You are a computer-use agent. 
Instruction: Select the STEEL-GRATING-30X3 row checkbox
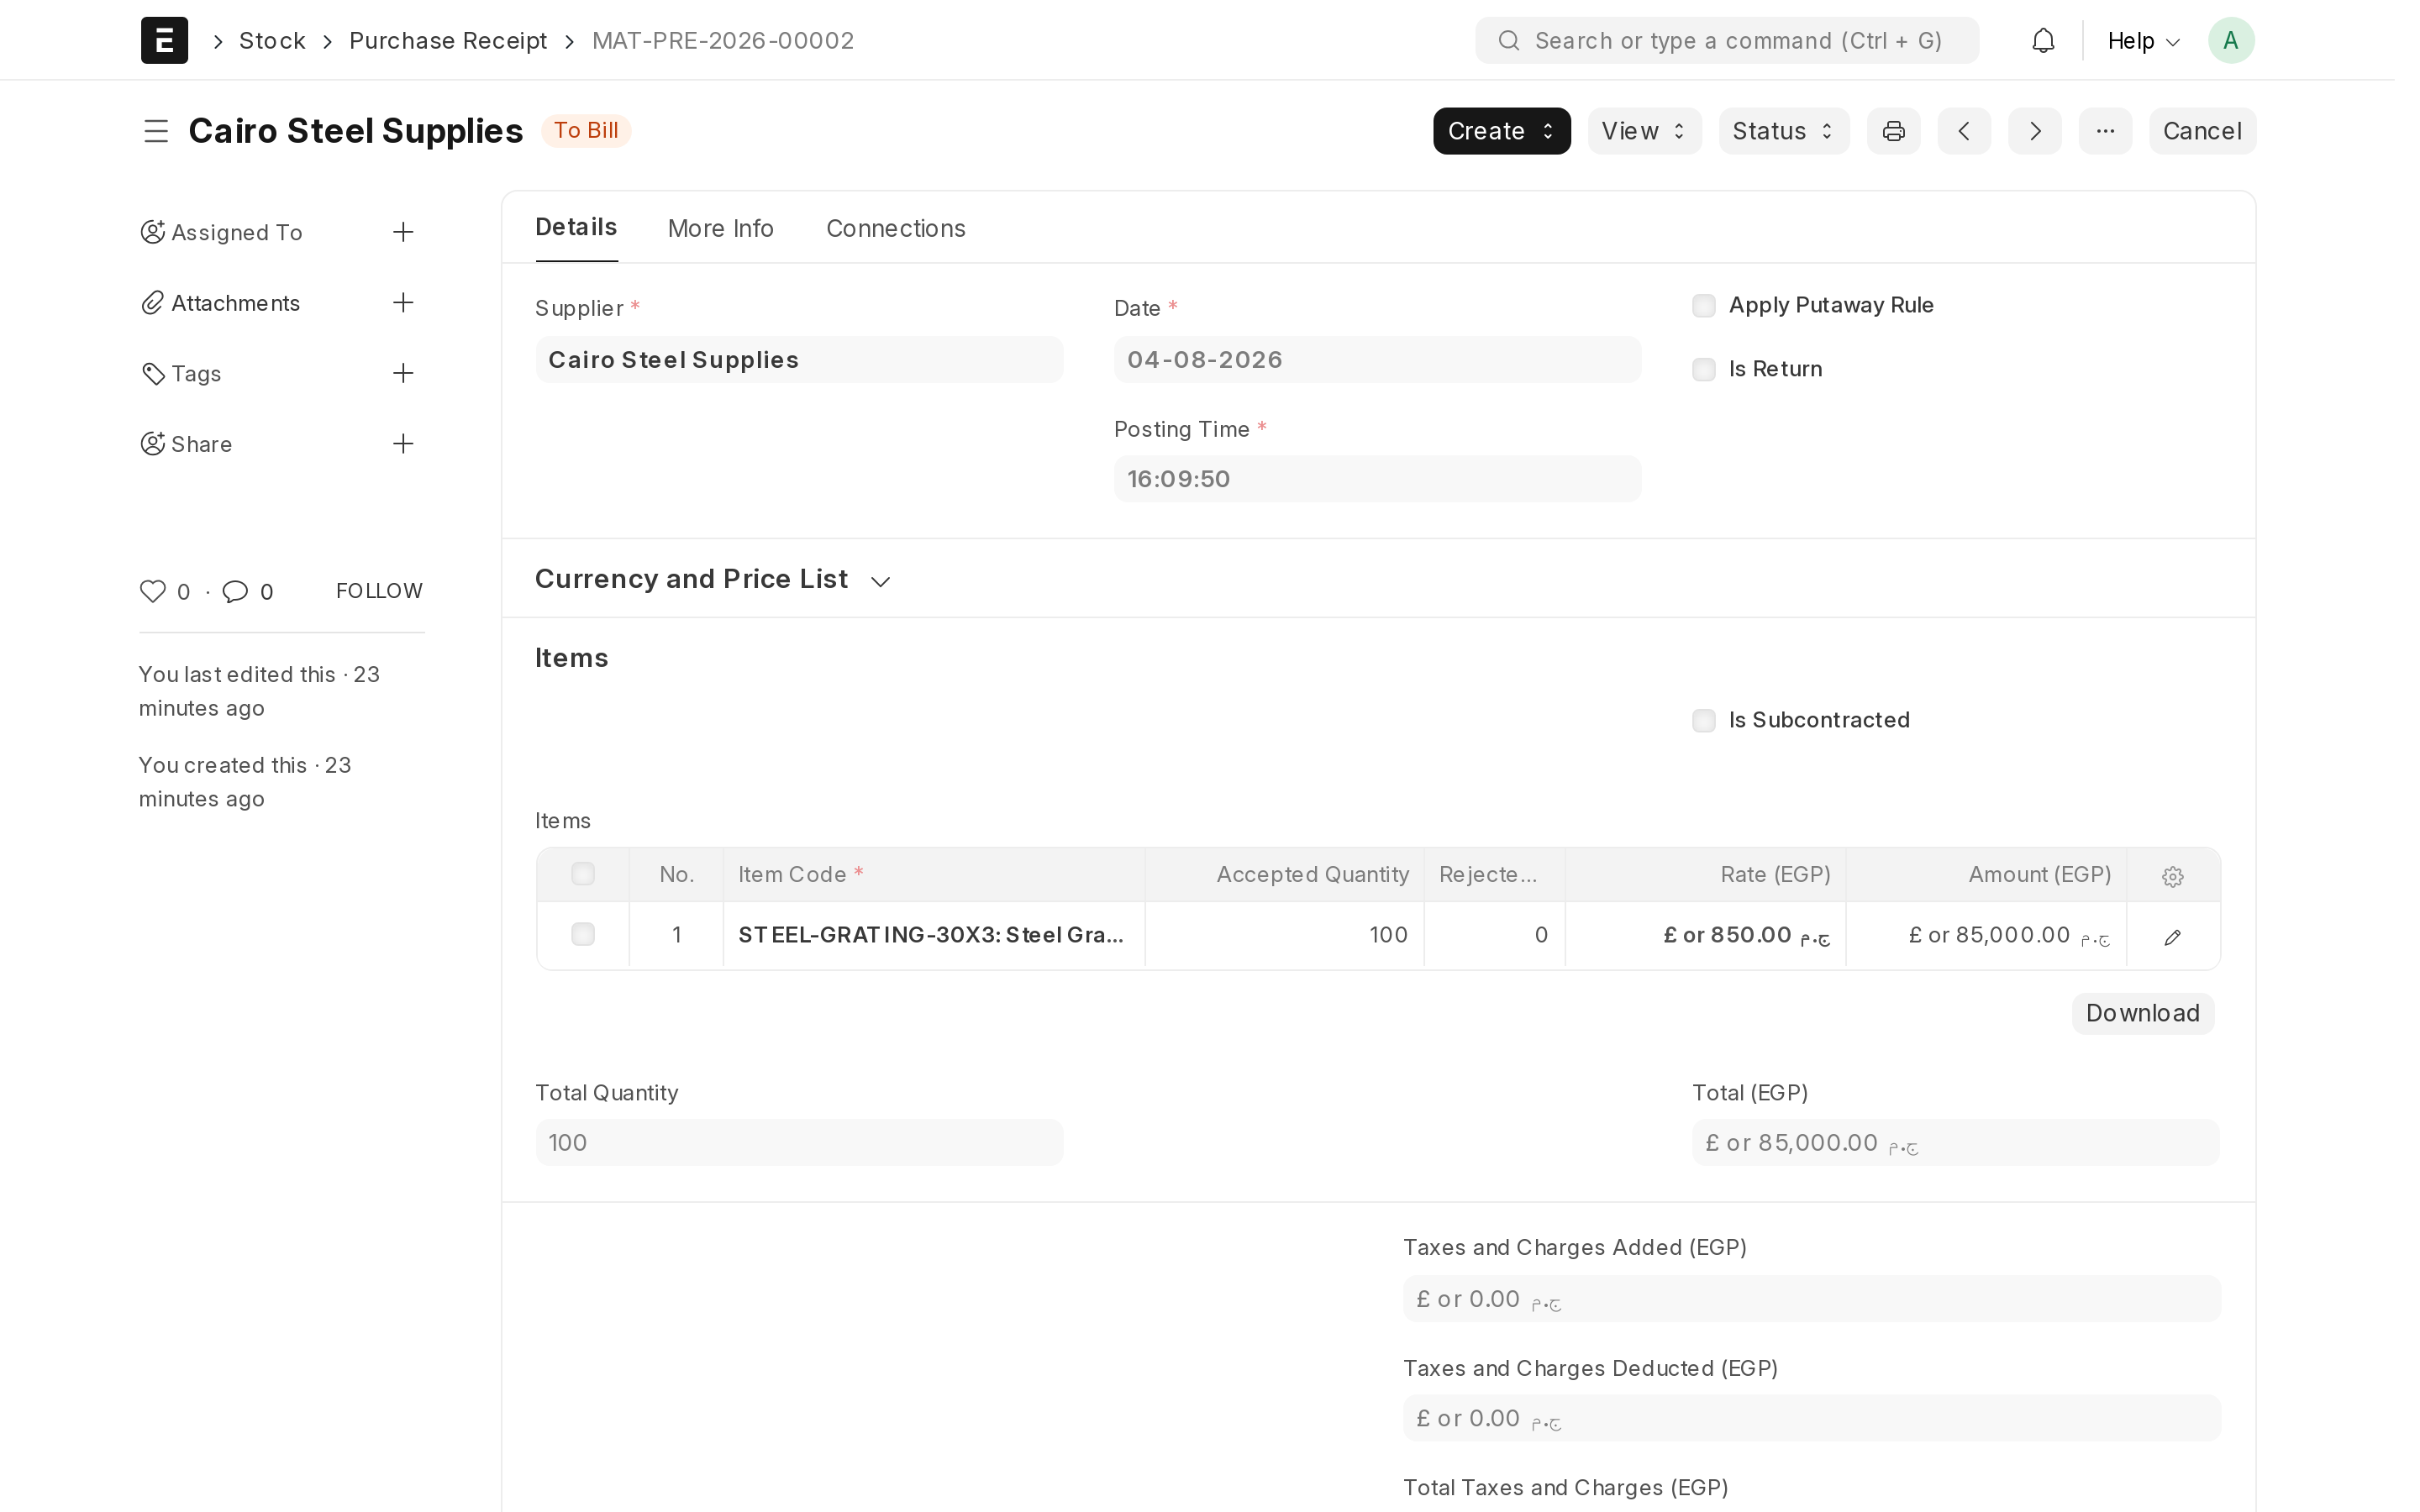pyautogui.click(x=582, y=934)
